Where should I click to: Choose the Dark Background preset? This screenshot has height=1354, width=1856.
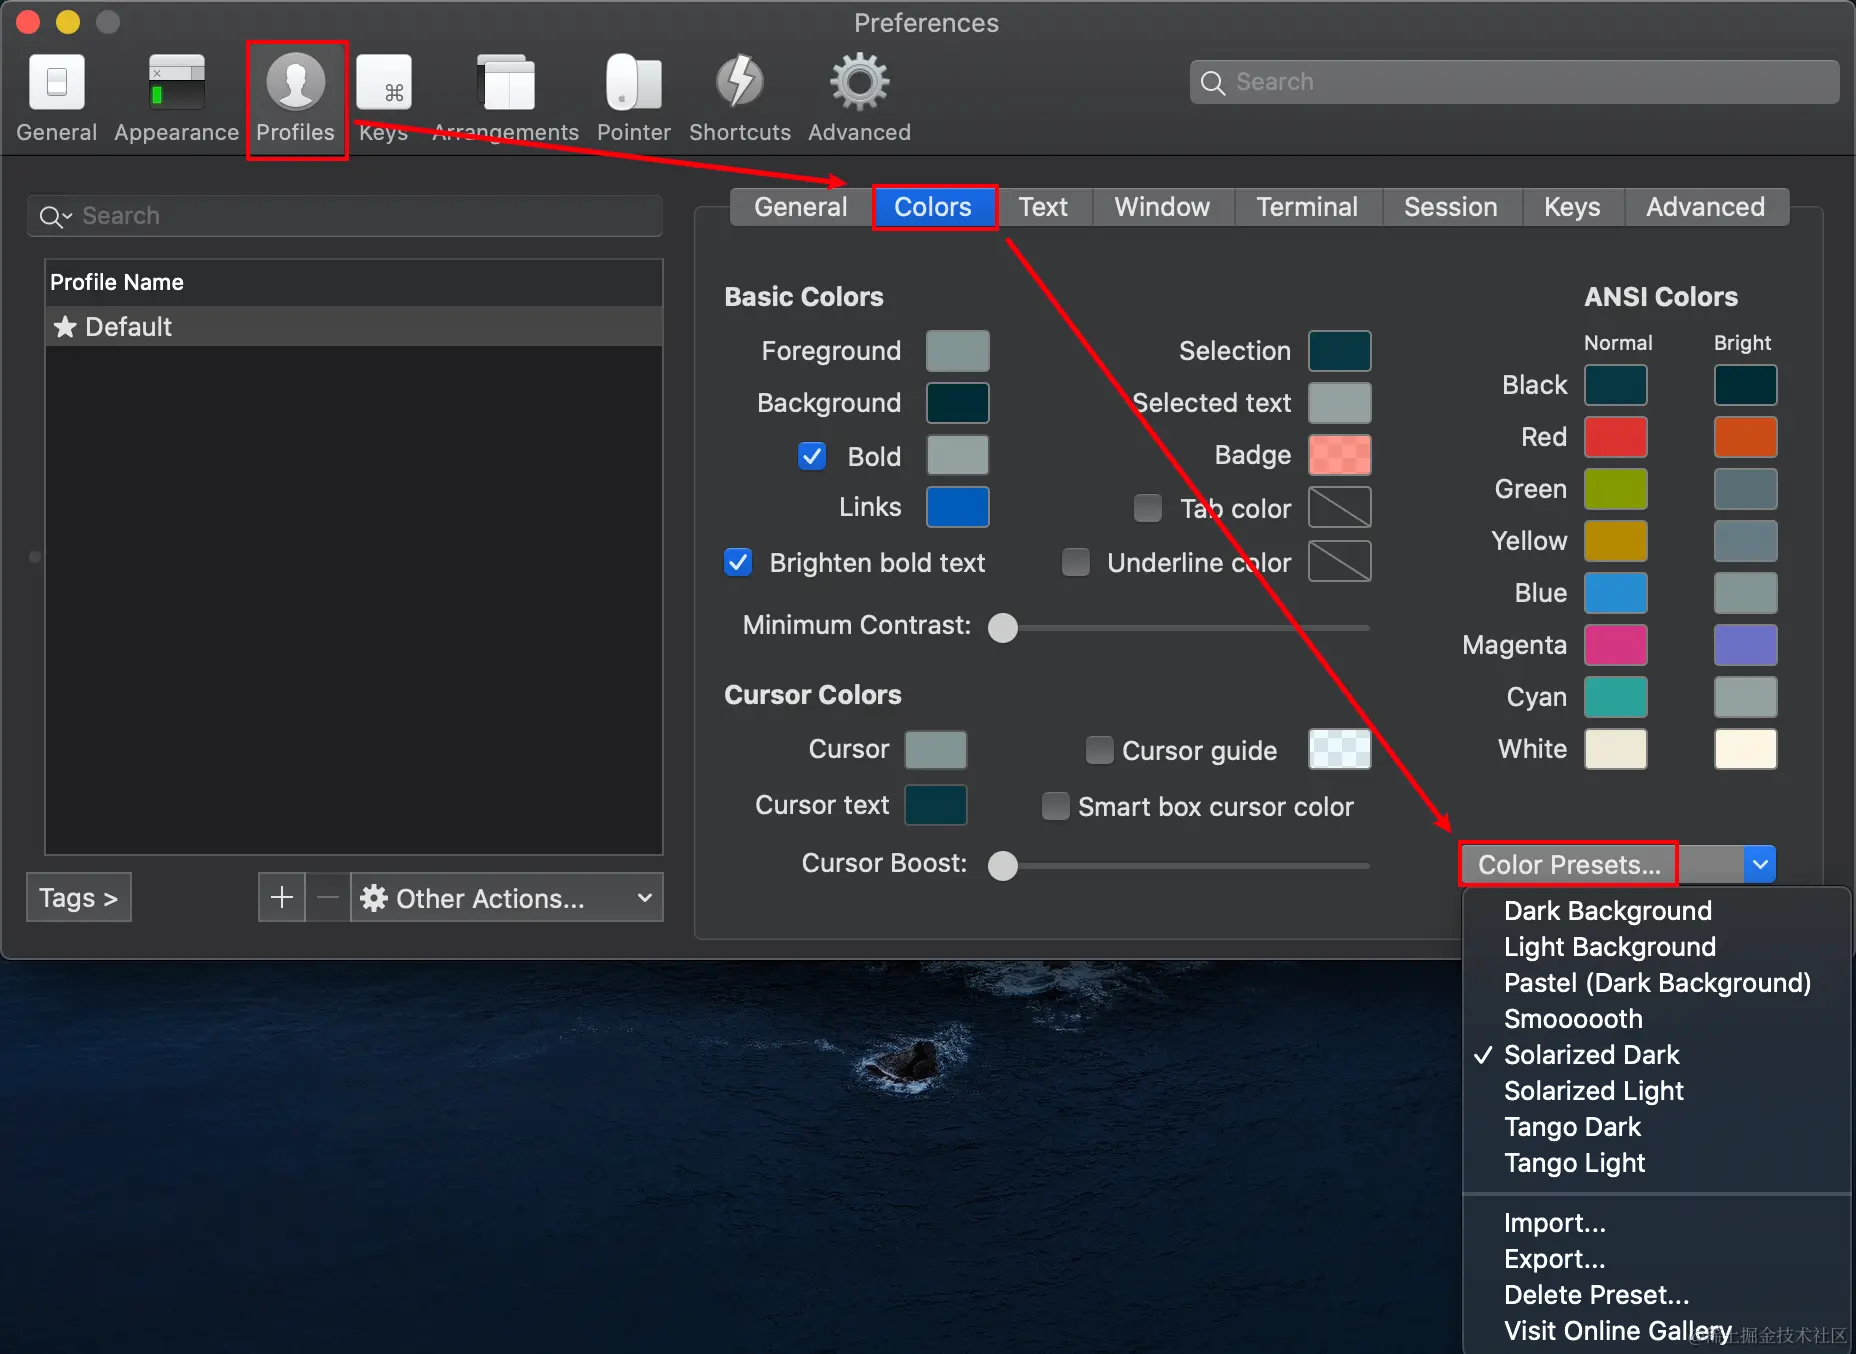[1656, 911]
